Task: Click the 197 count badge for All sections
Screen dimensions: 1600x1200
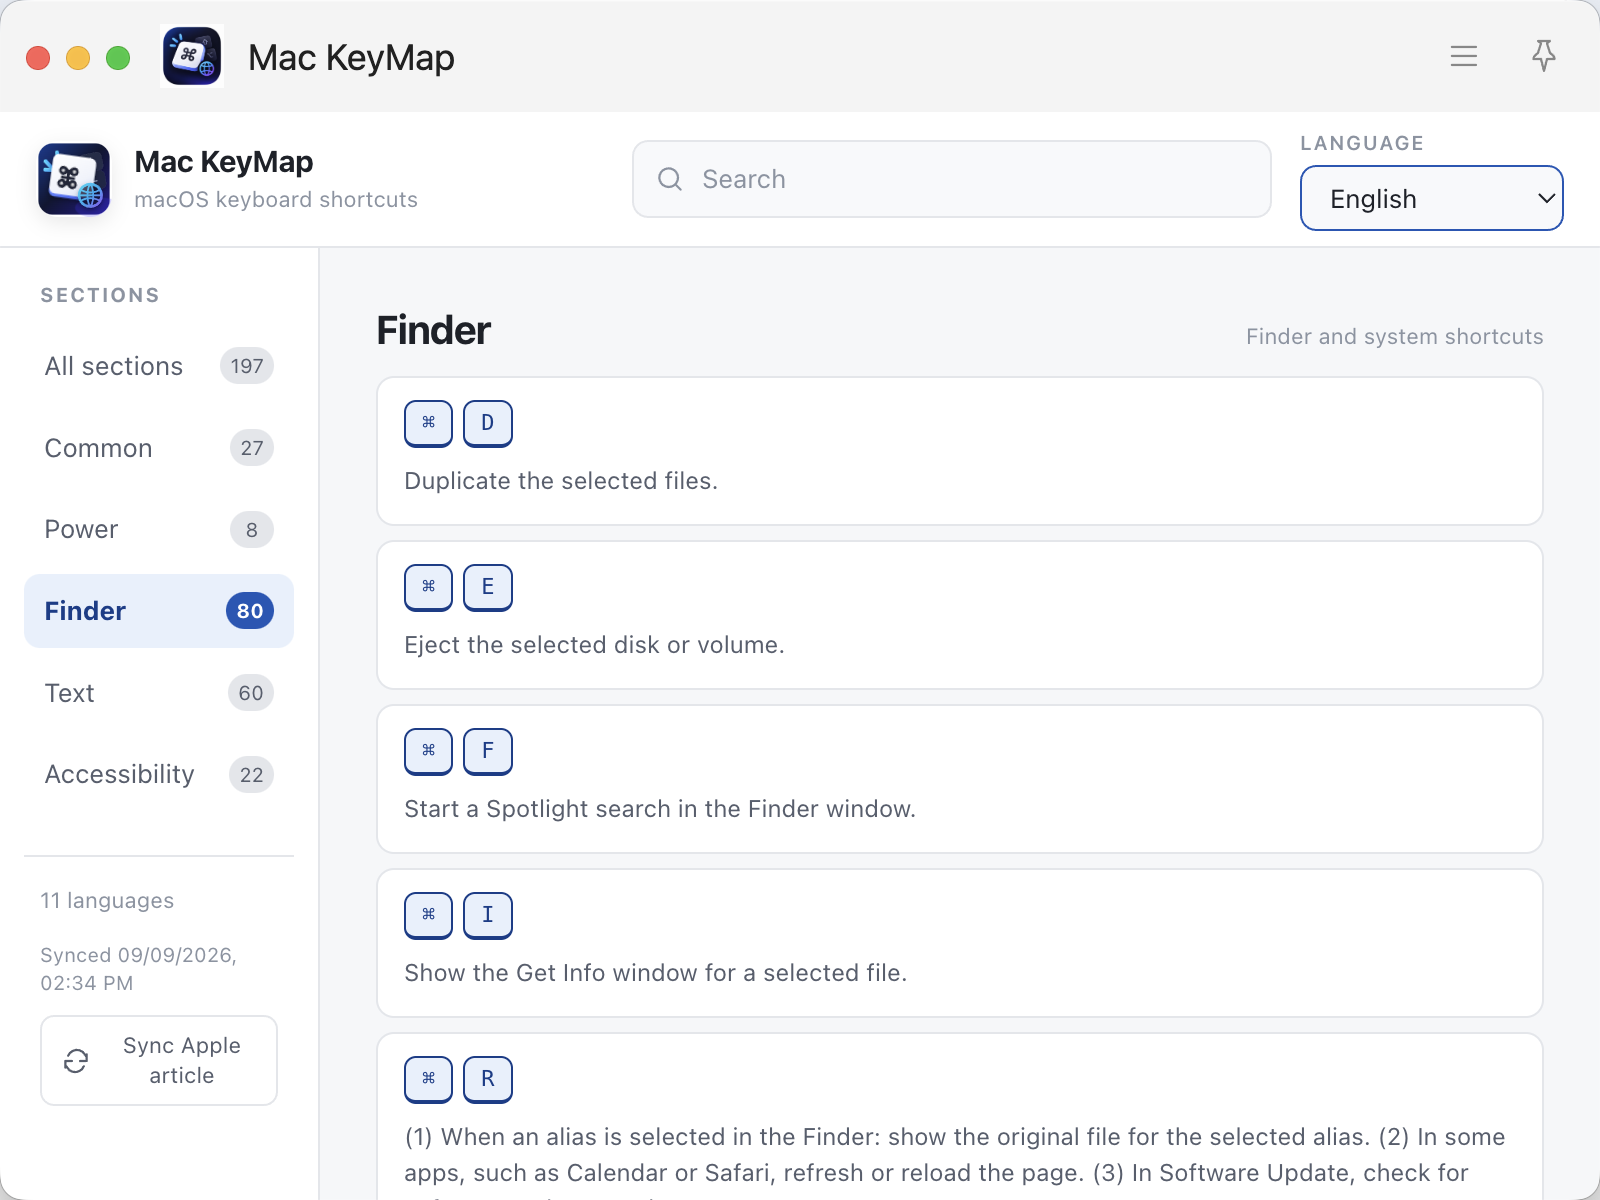Action: (247, 366)
